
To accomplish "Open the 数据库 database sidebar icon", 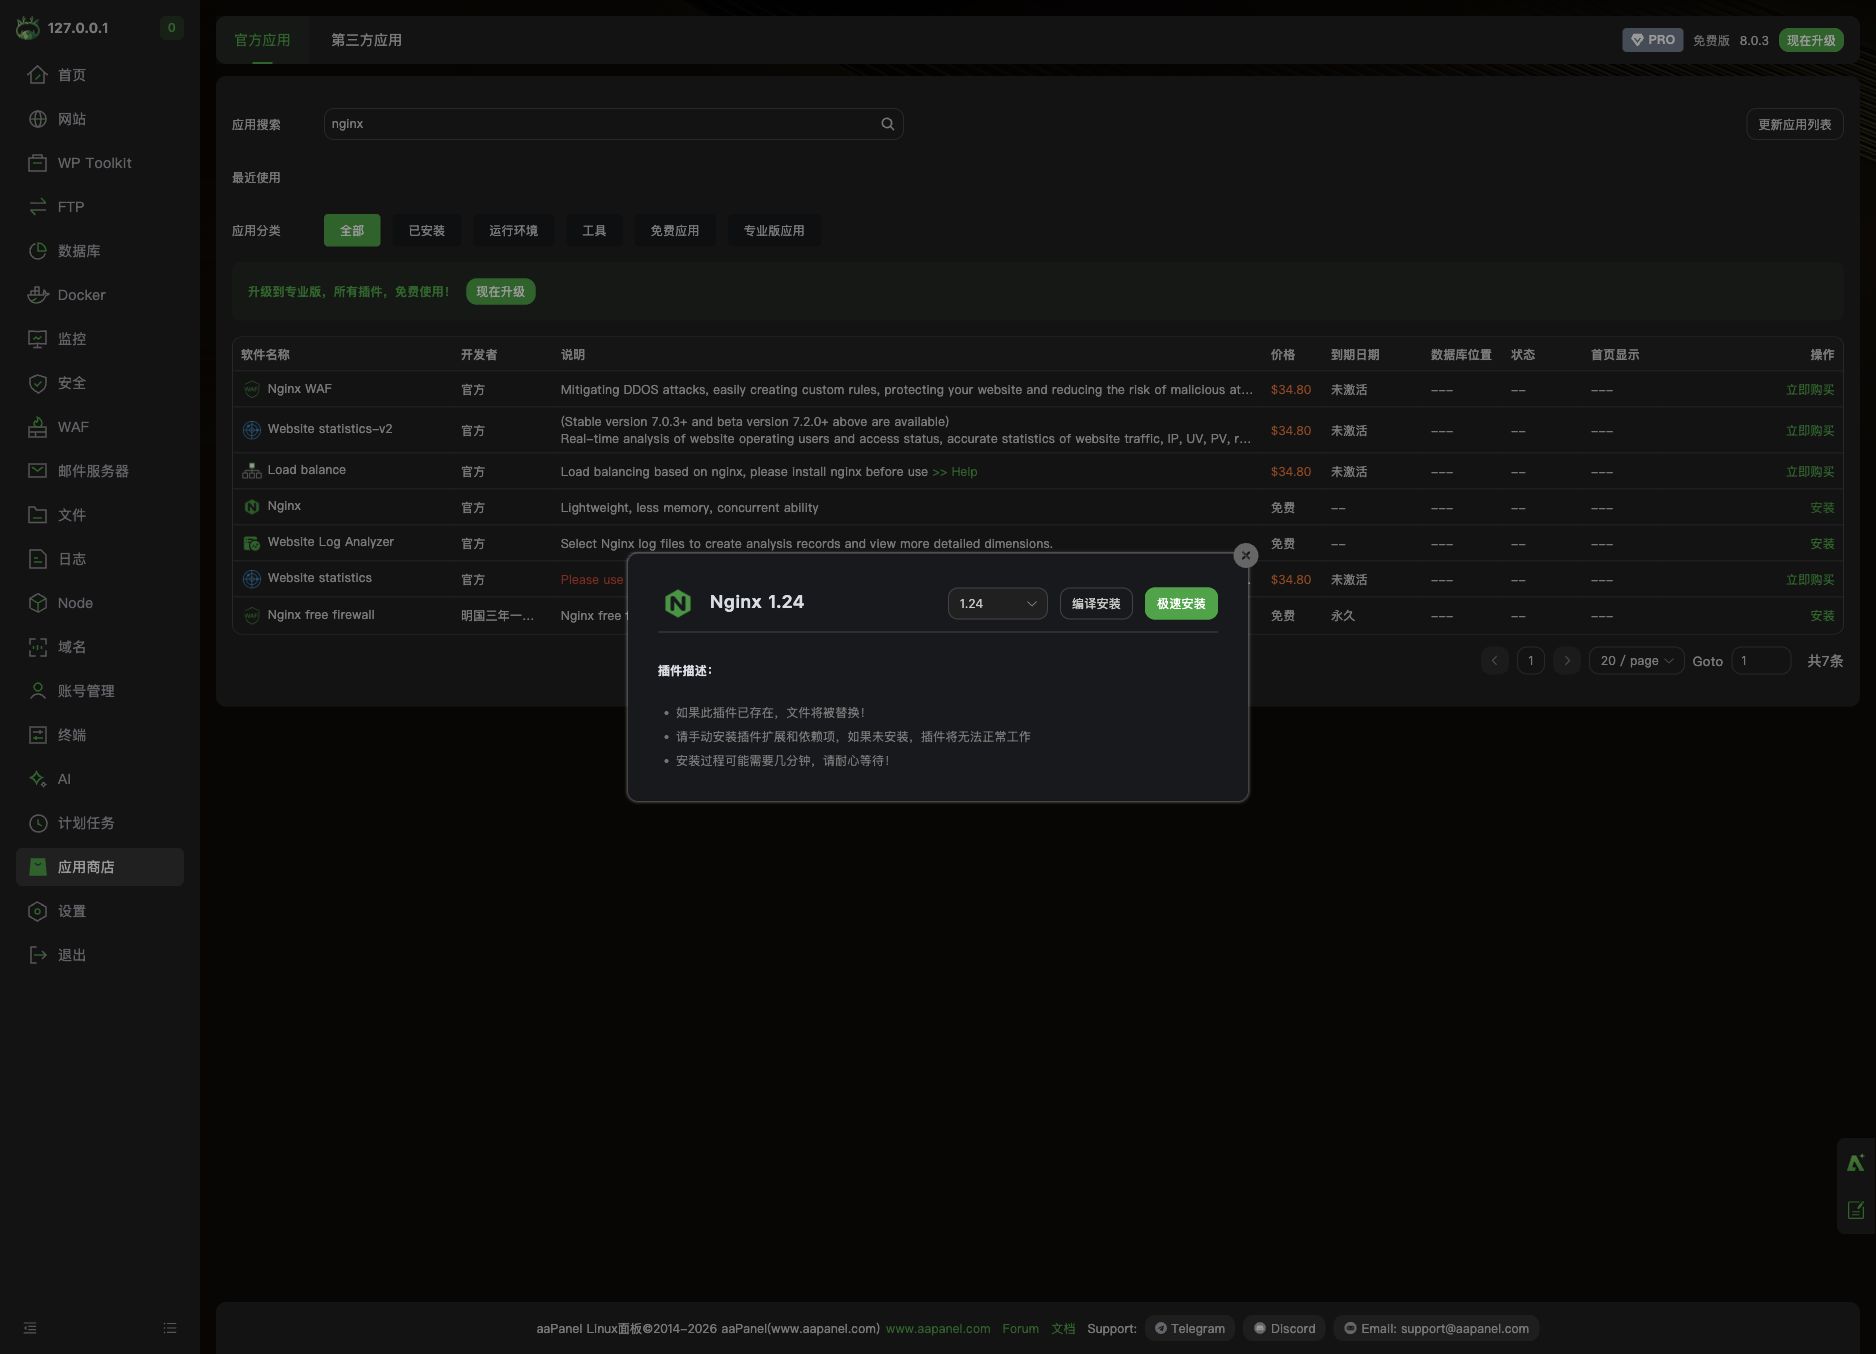I will click(x=38, y=251).
